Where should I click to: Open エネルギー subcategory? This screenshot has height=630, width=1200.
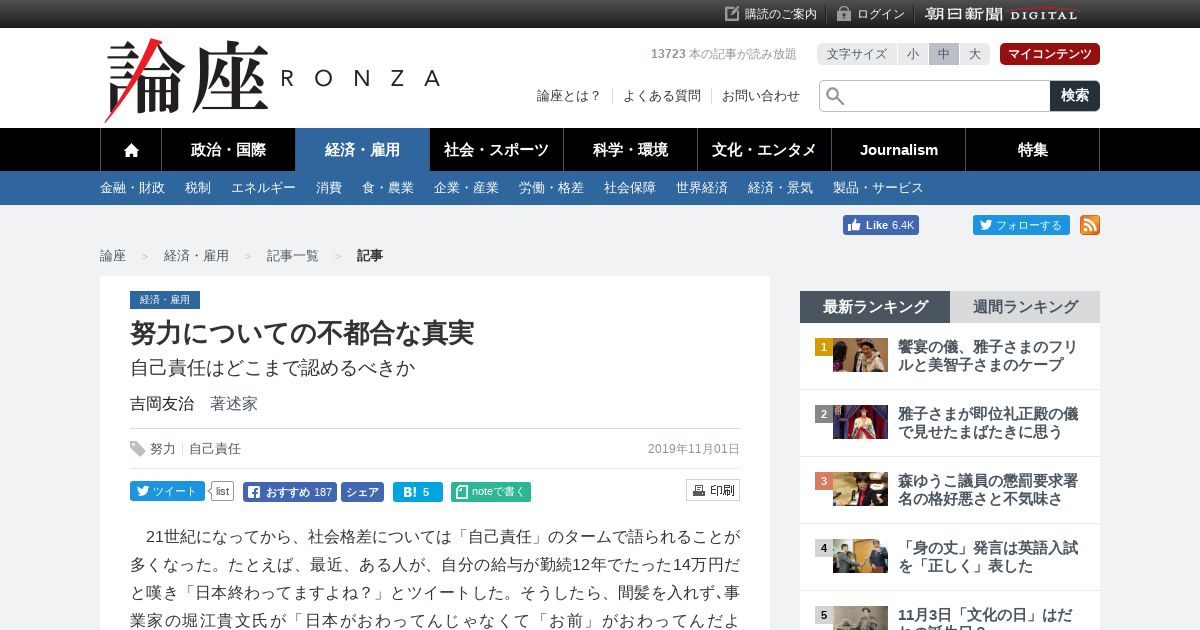(263, 188)
